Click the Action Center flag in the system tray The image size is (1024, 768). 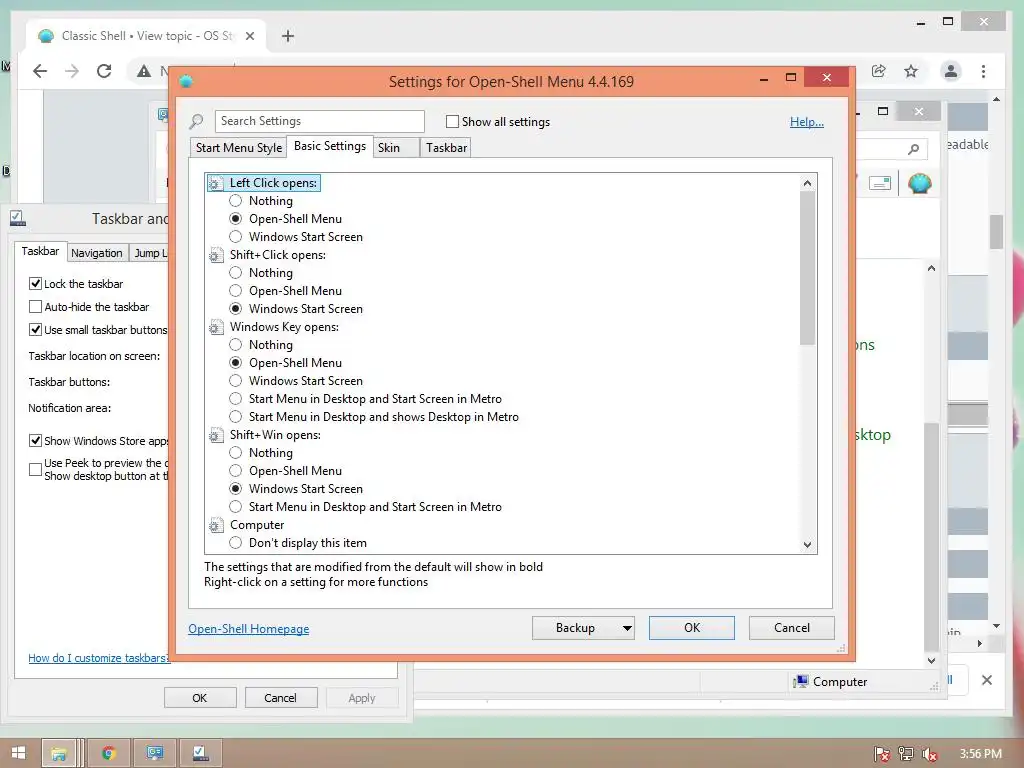point(881,754)
